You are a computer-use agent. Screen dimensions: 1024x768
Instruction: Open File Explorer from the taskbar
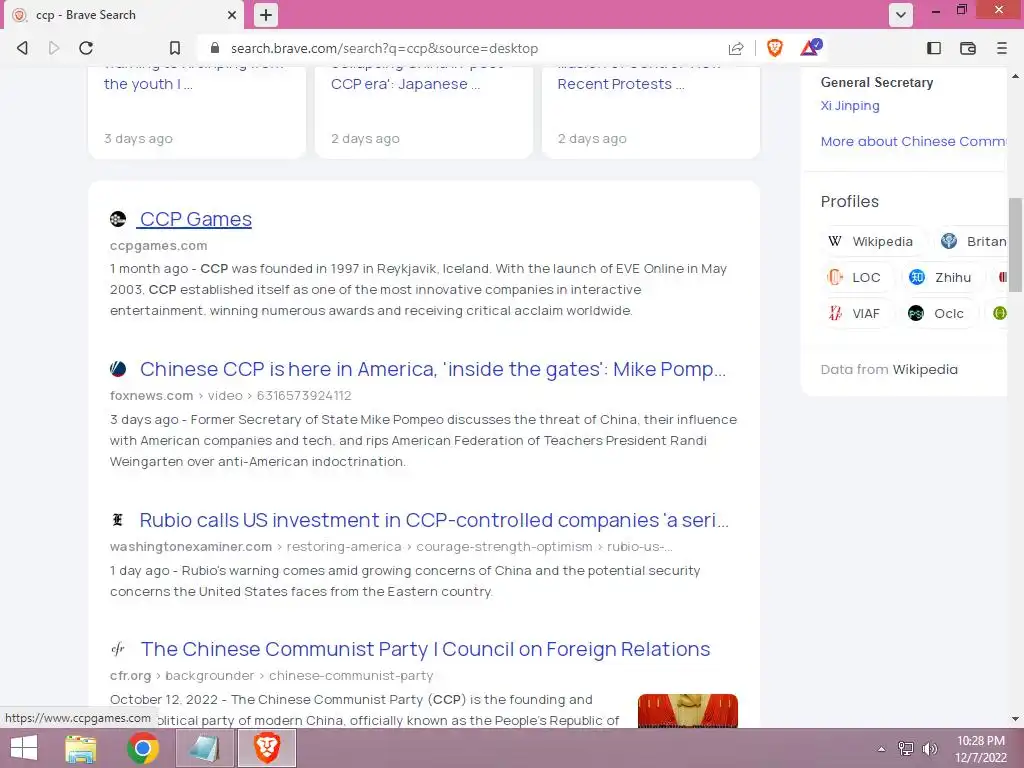coord(81,748)
